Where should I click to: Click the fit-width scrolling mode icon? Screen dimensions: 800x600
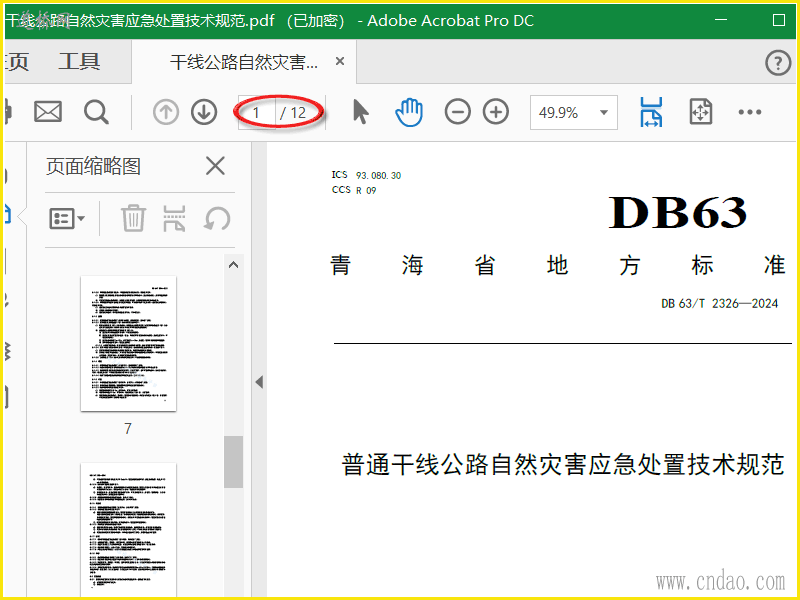click(x=652, y=112)
